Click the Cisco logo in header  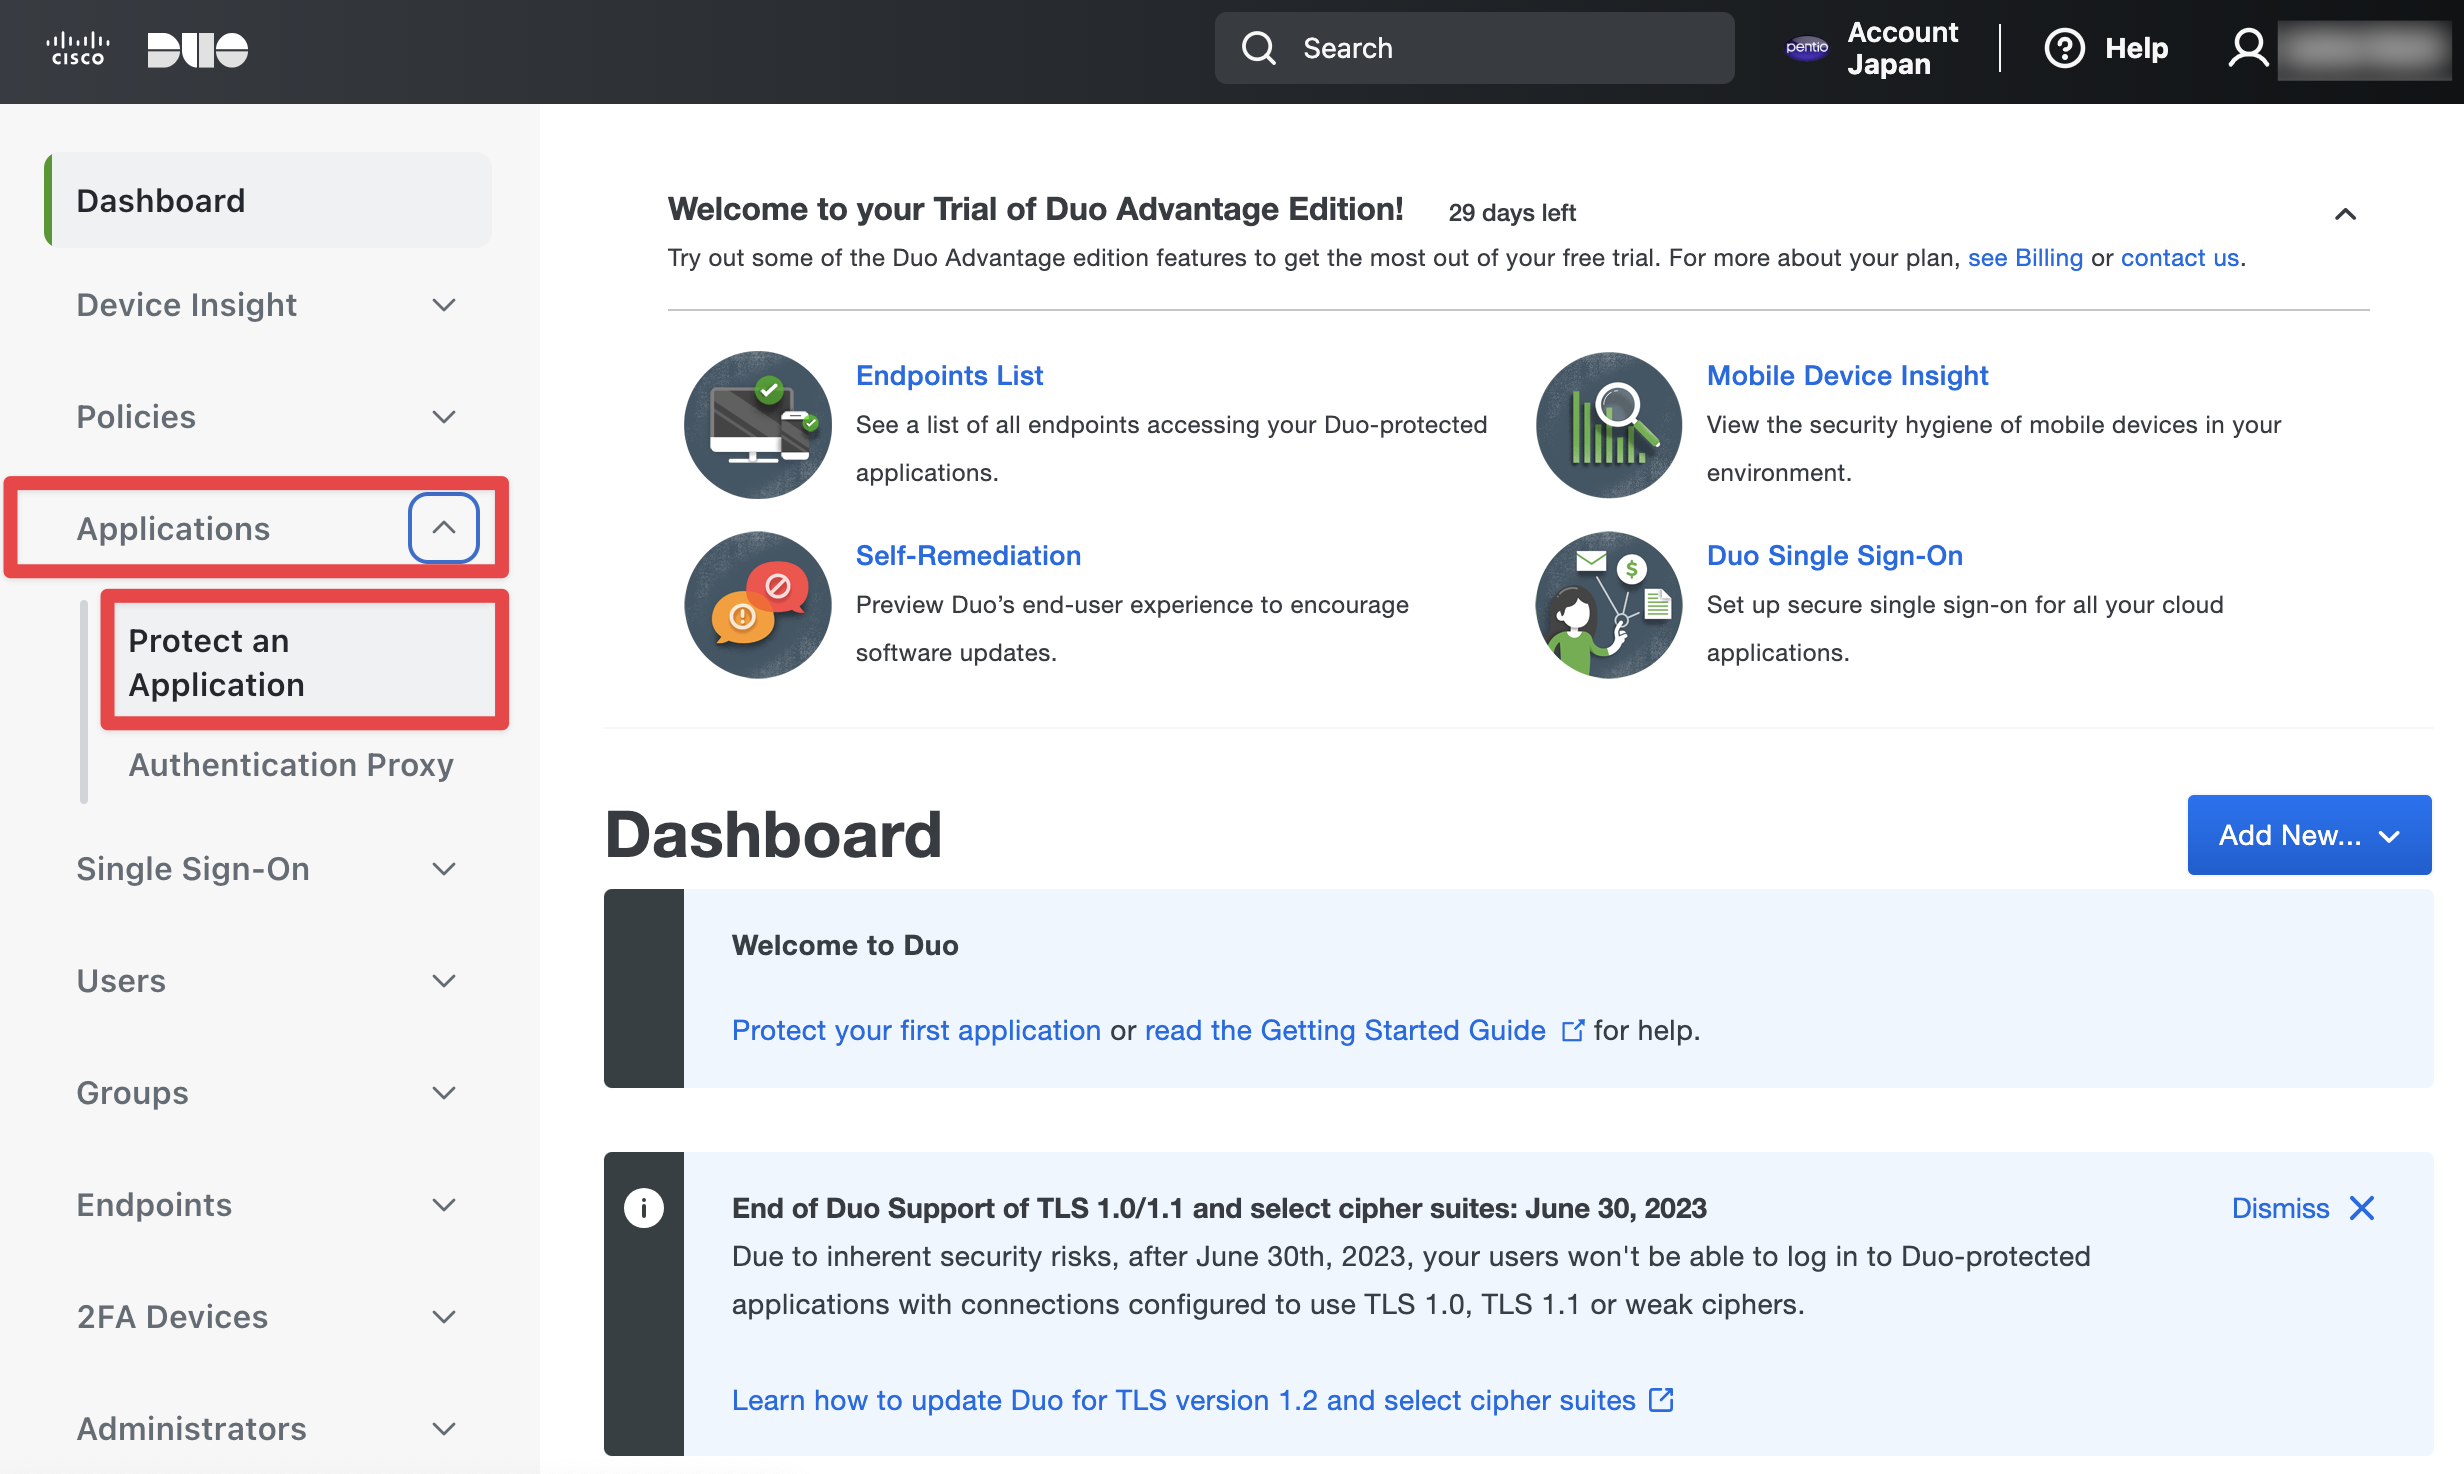78,49
